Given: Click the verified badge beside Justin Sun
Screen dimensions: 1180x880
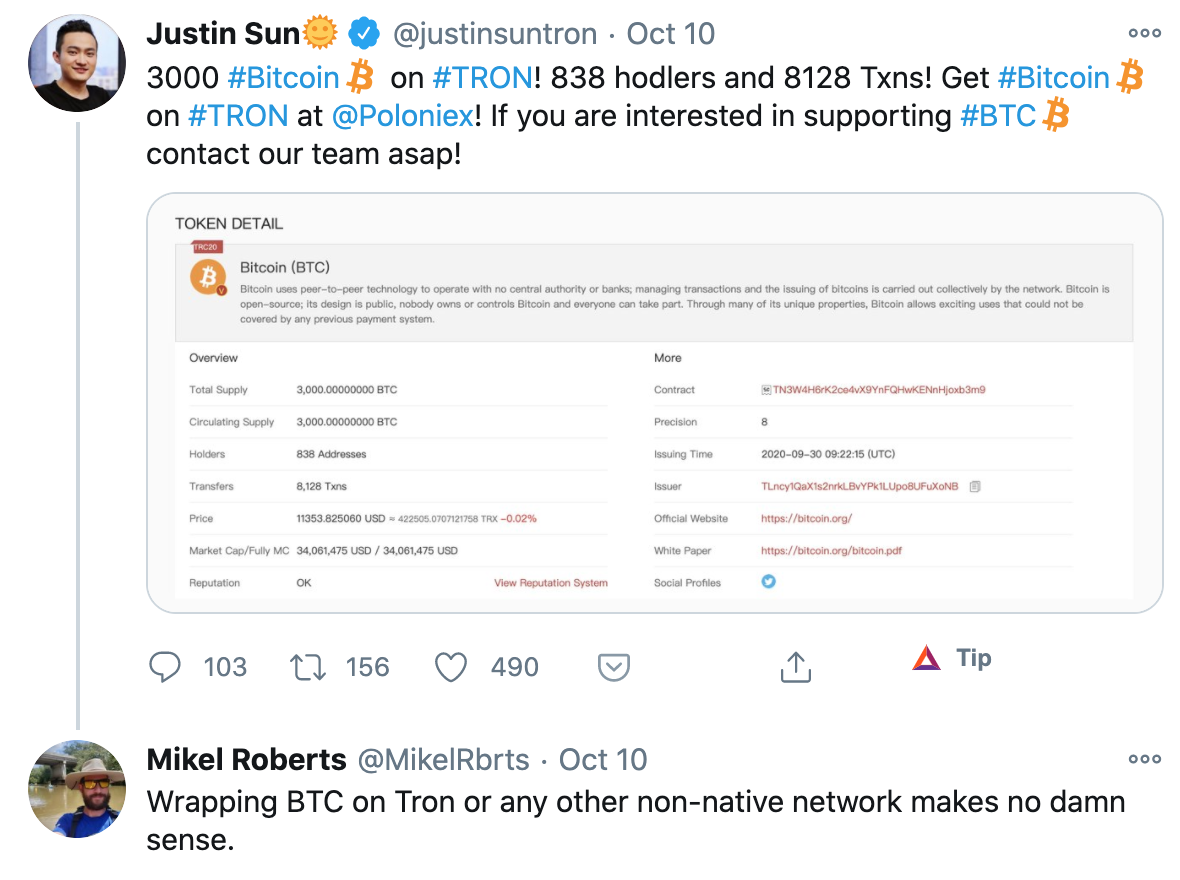Looking at the screenshot, I should tap(364, 32).
